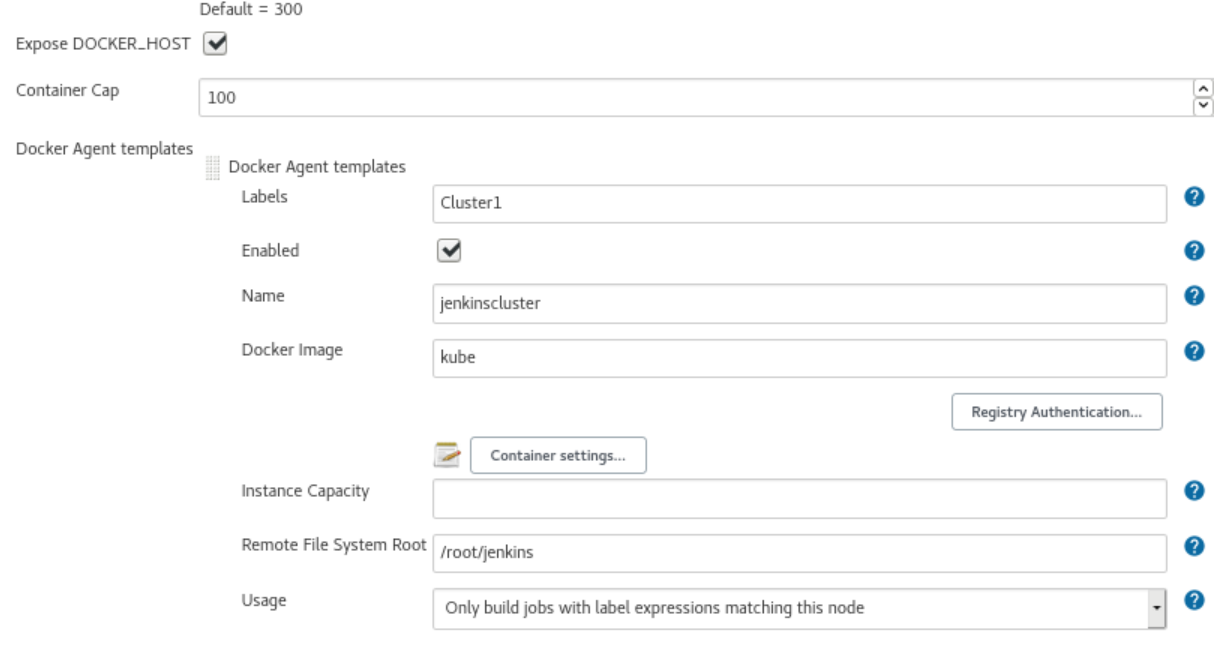1214x652 pixels.
Task: Show help for Docker Image field
Action: coord(1192,351)
